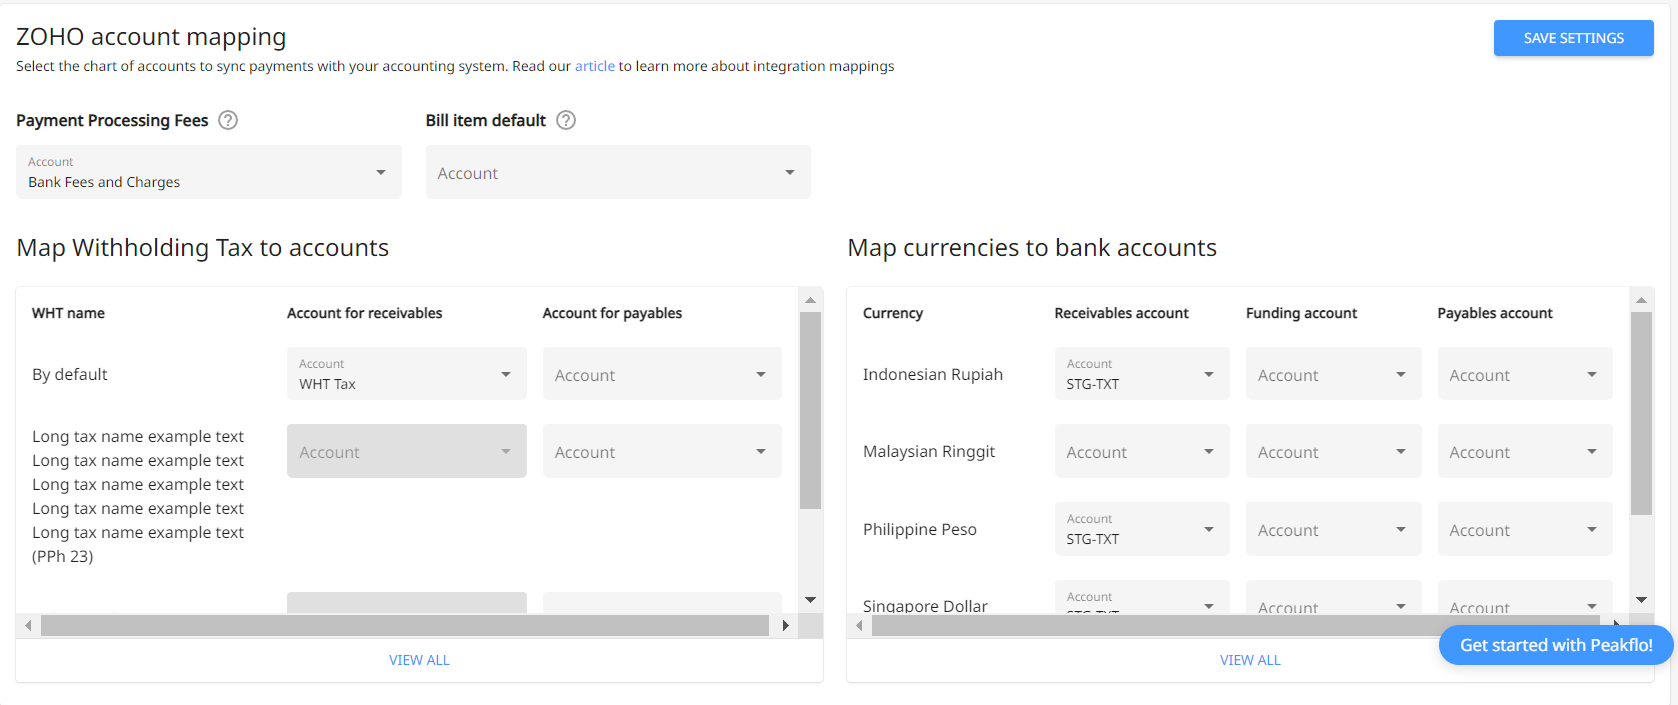Open Malaysian Ringgit payables account dropdown
The width and height of the screenshot is (1678, 705).
coord(1525,451)
